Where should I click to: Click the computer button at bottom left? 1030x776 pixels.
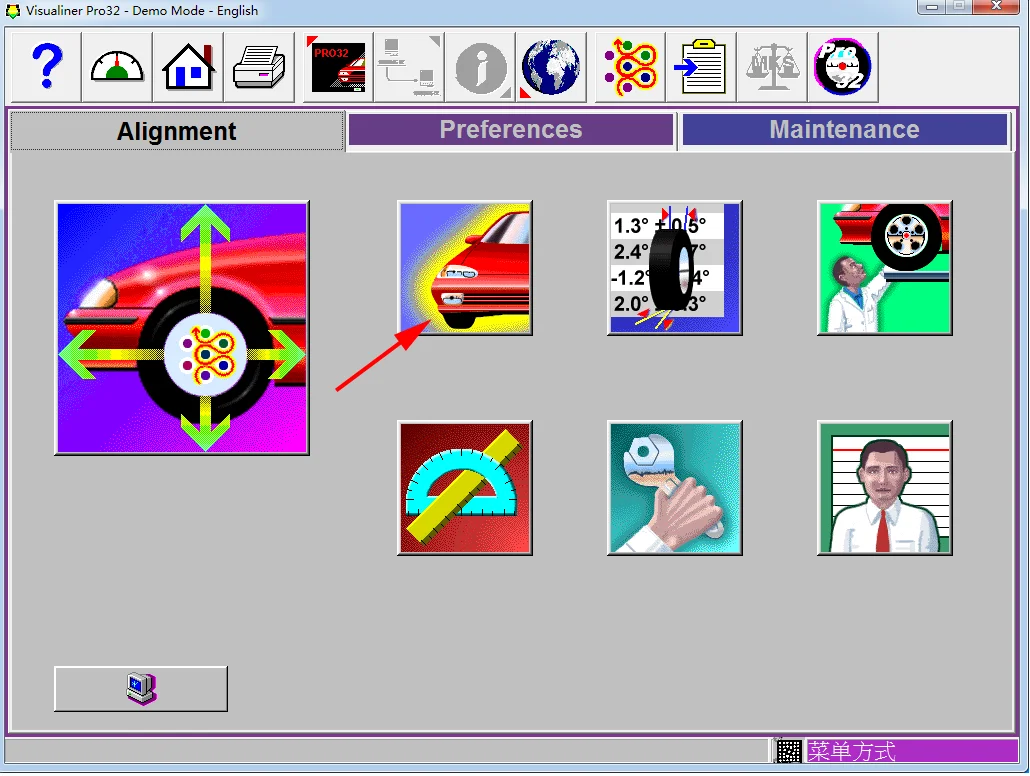point(140,688)
